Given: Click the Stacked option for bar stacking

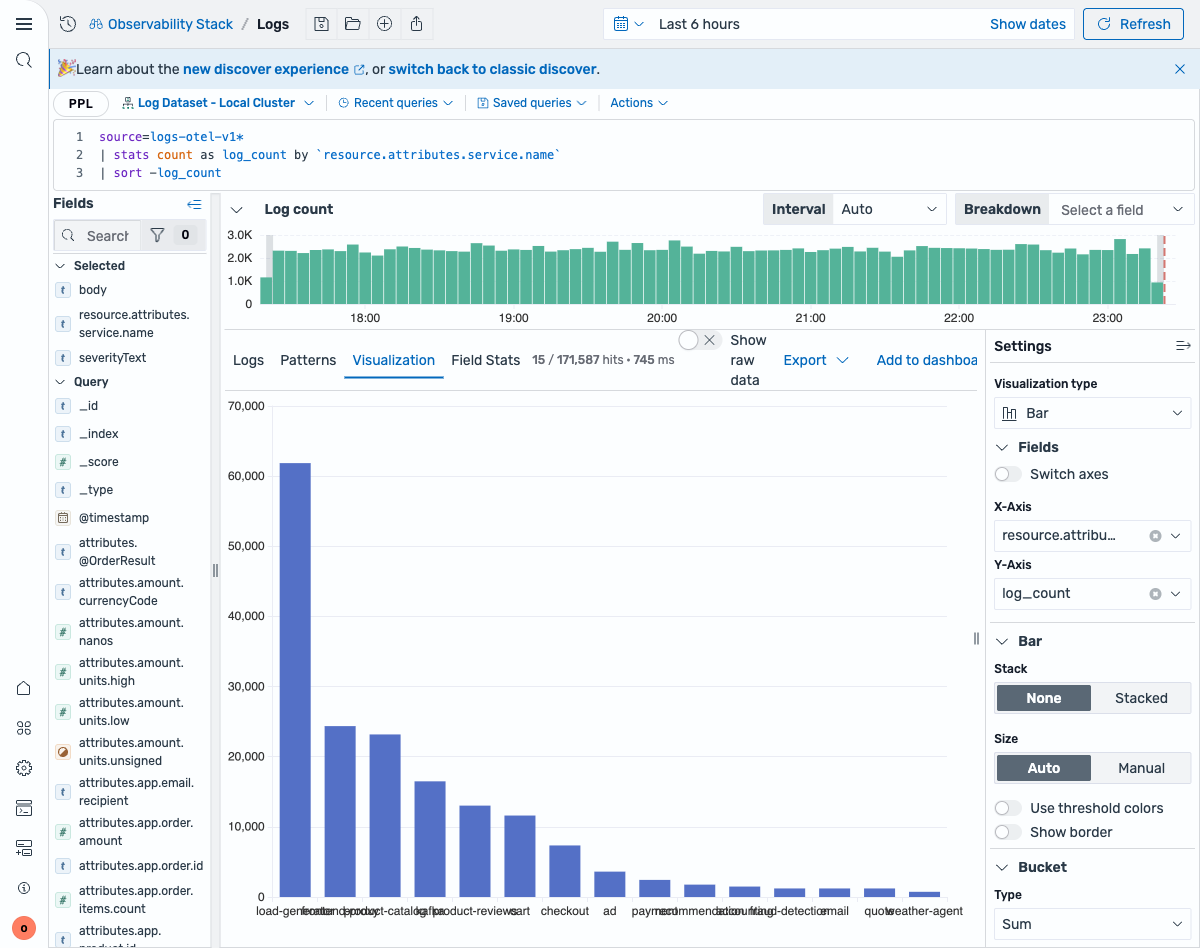Looking at the screenshot, I should (x=1140, y=697).
